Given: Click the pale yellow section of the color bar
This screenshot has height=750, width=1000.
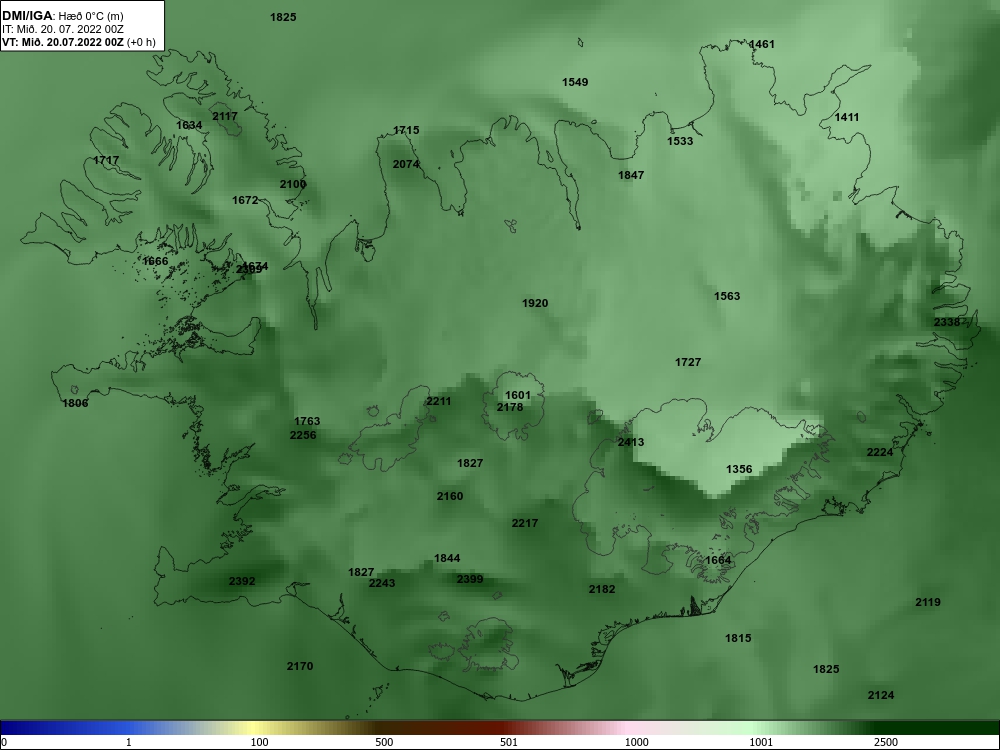Looking at the screenshot, I should pos(255,728).
